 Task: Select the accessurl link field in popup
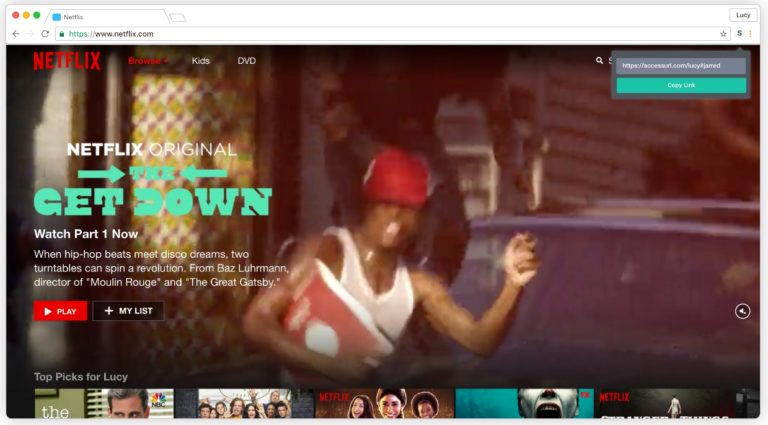681,66
